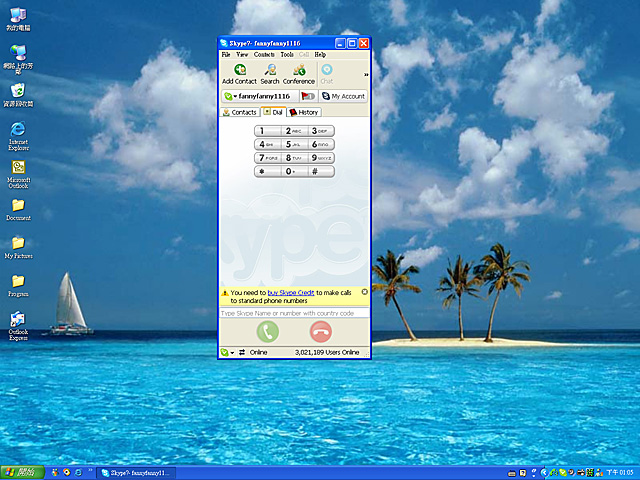Click the taskbar clock

pos(621,473)
